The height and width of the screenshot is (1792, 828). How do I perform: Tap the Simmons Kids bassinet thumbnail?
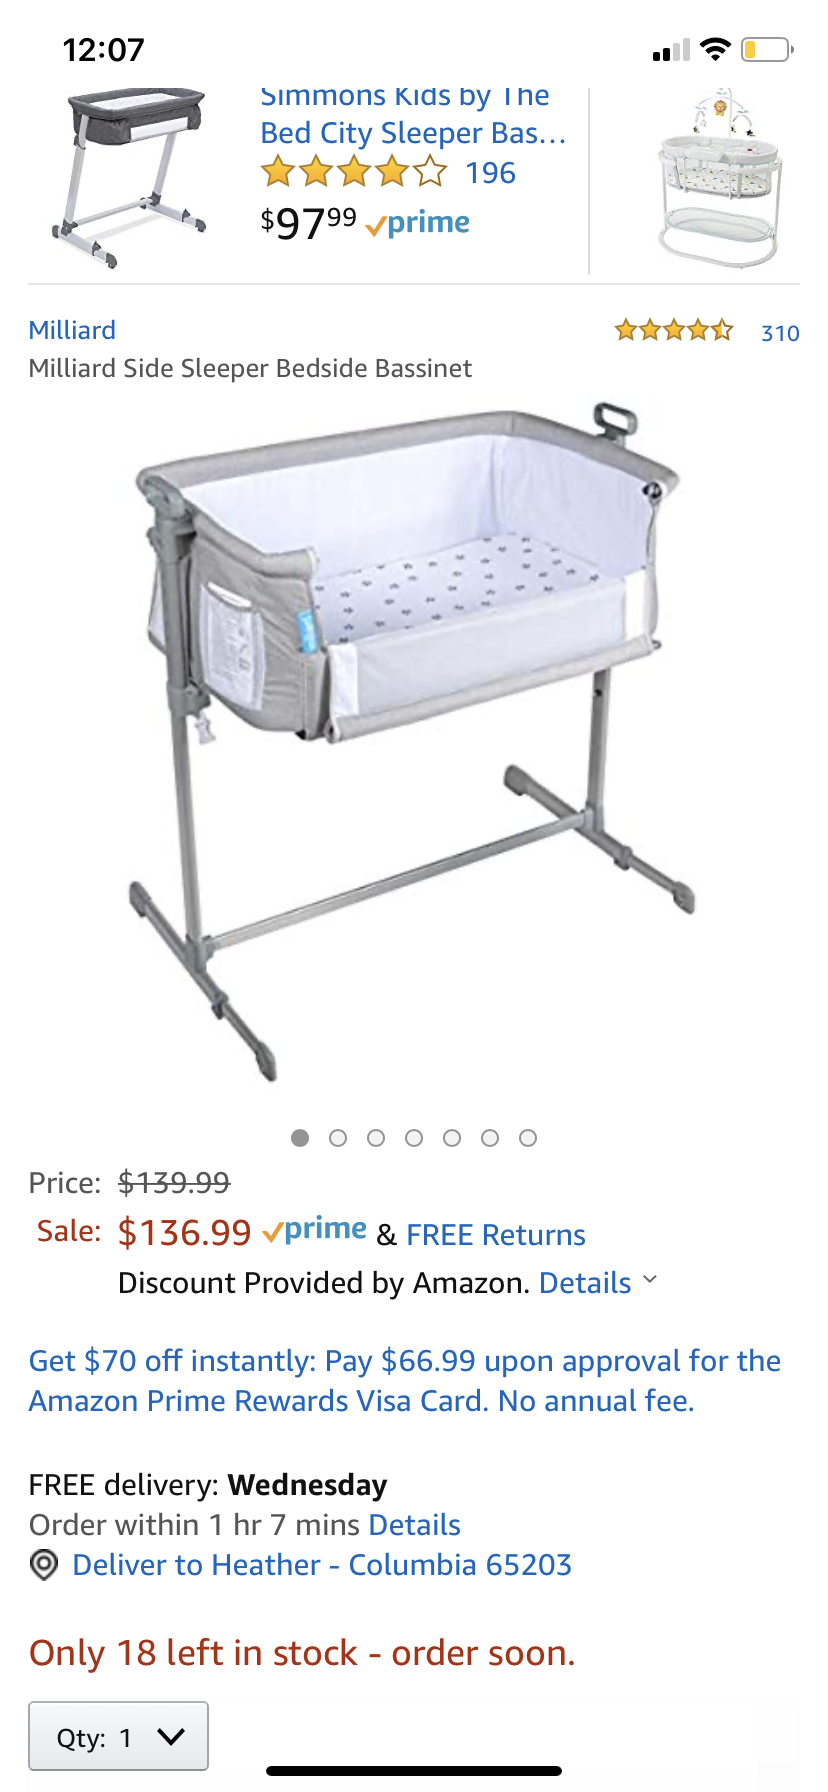(x=130, y=178)
